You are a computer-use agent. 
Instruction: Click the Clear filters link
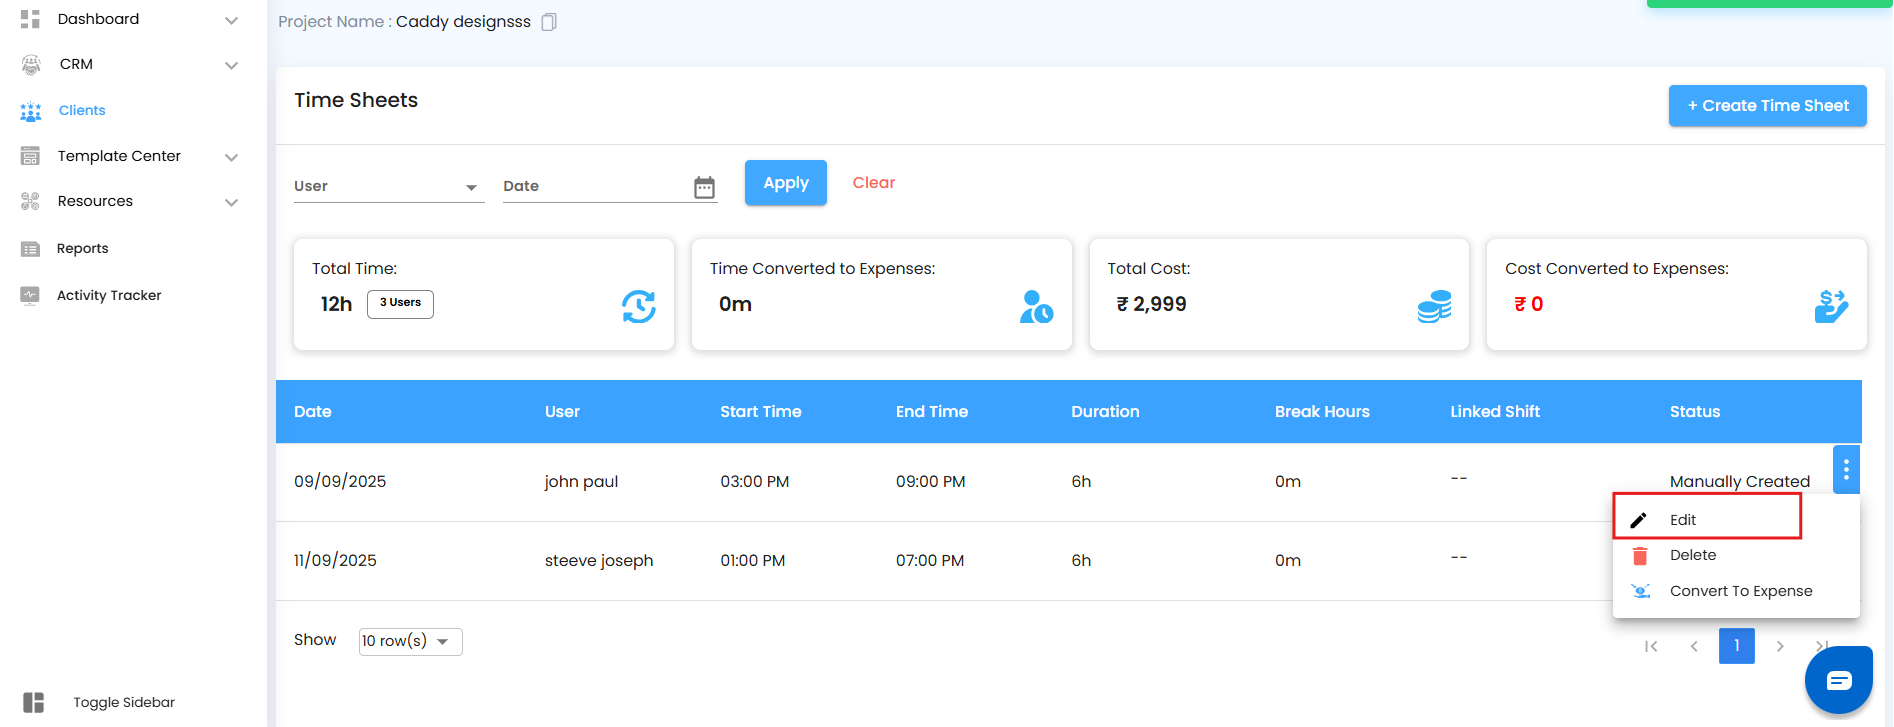(873, 183)
